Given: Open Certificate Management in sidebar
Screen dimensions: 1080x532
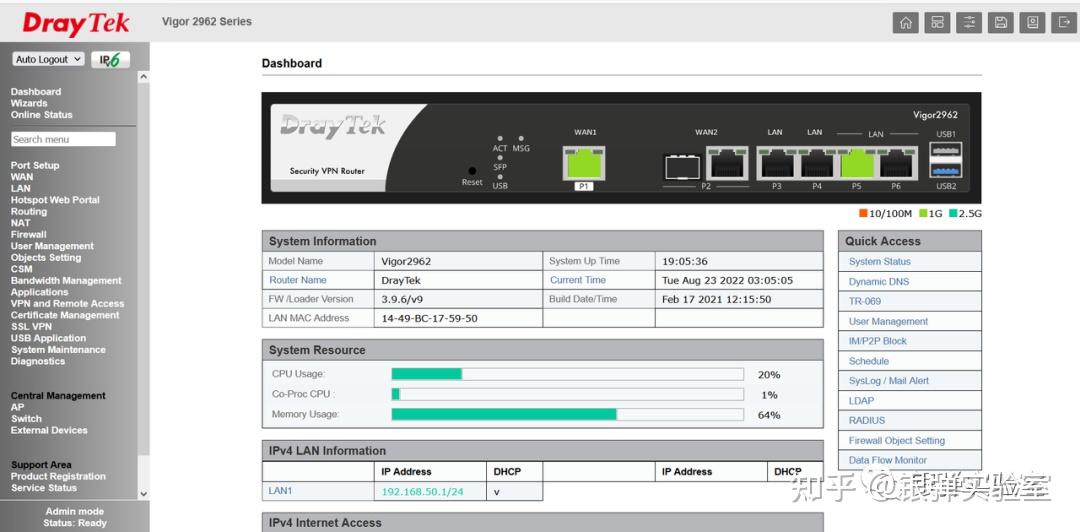Looking at the screenshot, I should (x=65, y=315).
